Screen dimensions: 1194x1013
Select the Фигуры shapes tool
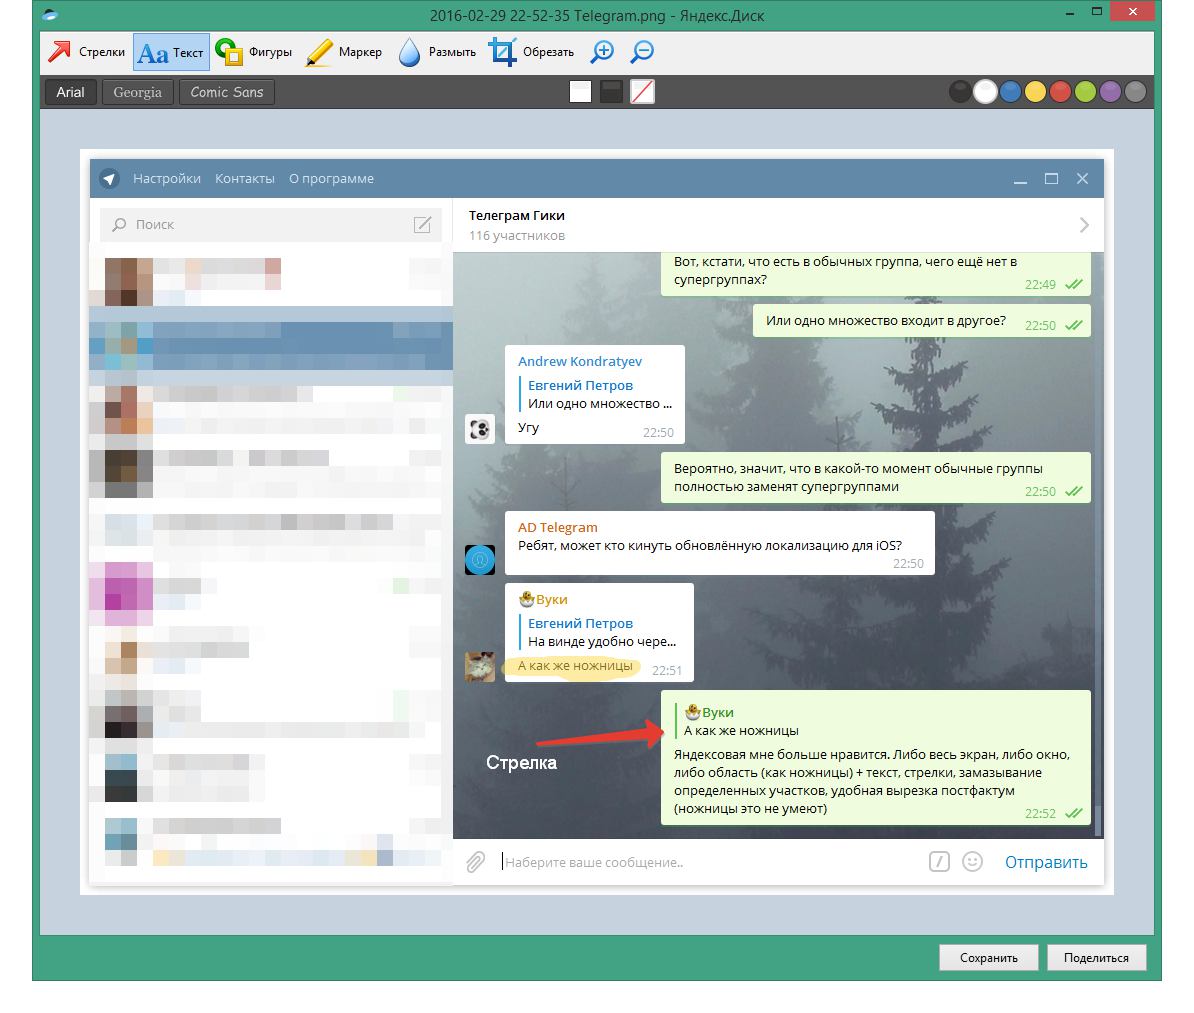tap(254, 52)
